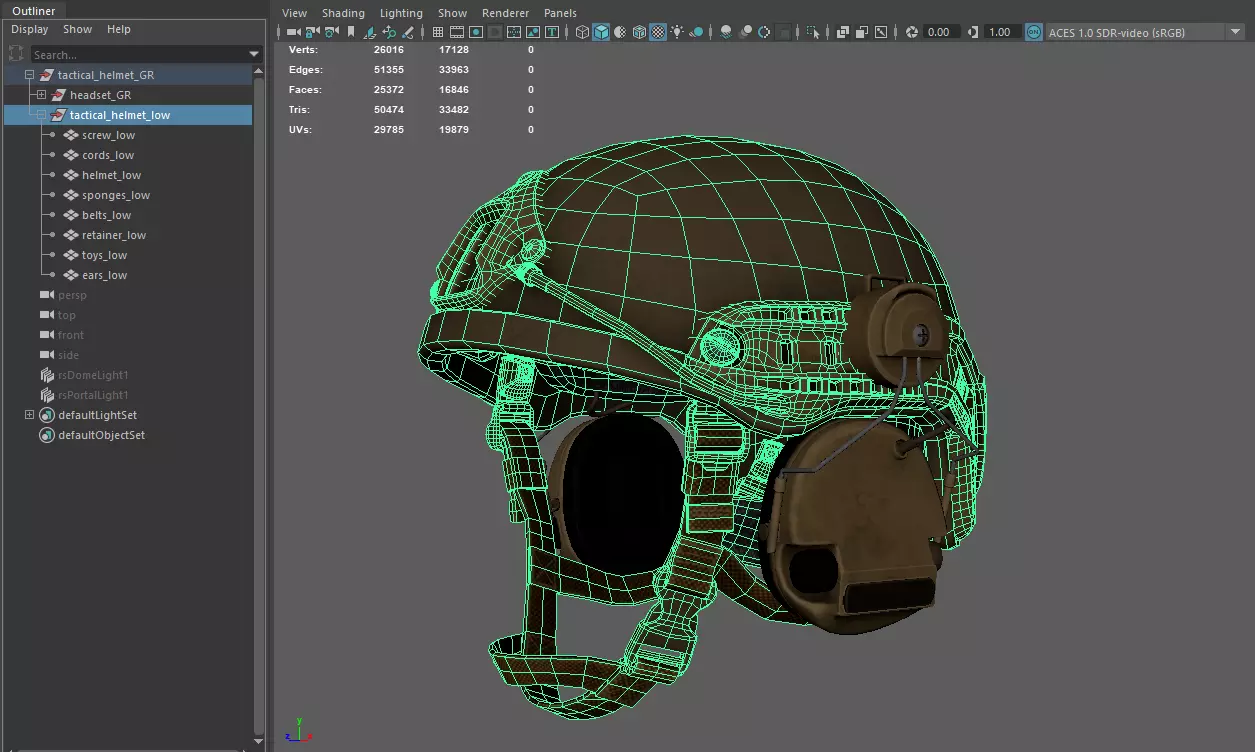Toggle the Shadows icon
The image size is (1255, 752).
coord(696,32)
